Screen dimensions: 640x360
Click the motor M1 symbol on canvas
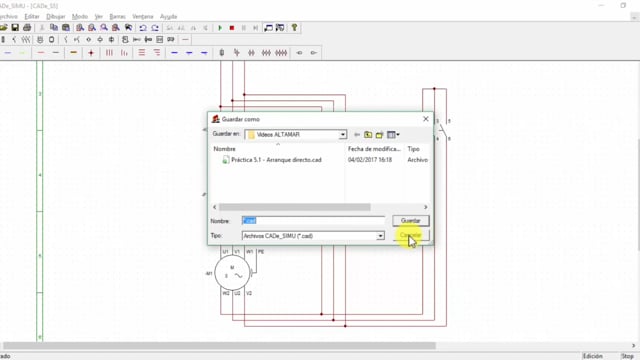[x=232, y=273]
